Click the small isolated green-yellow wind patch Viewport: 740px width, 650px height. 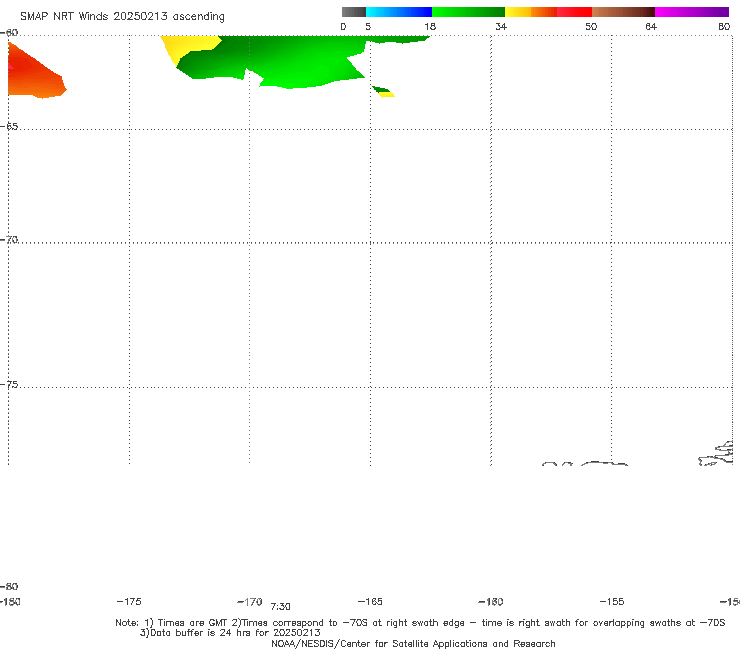(383, 92)
